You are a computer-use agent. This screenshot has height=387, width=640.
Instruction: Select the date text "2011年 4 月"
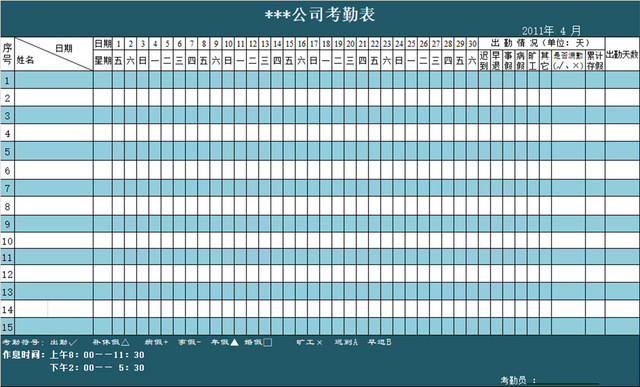tap(551, 31)
